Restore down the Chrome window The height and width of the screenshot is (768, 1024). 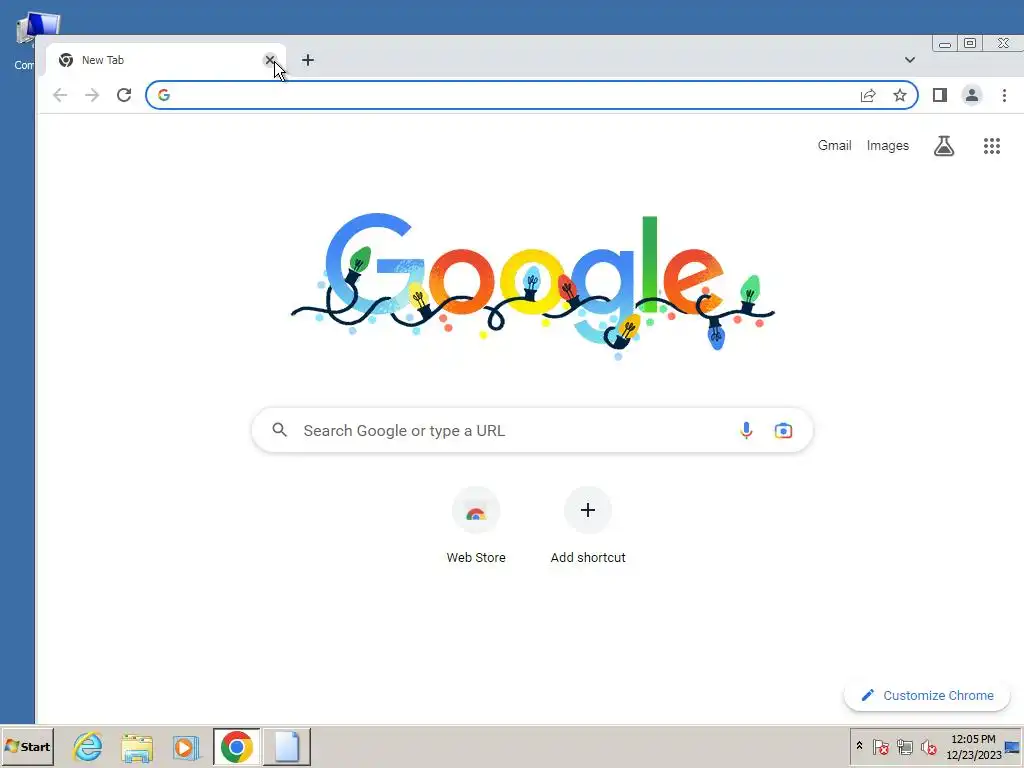970,43
